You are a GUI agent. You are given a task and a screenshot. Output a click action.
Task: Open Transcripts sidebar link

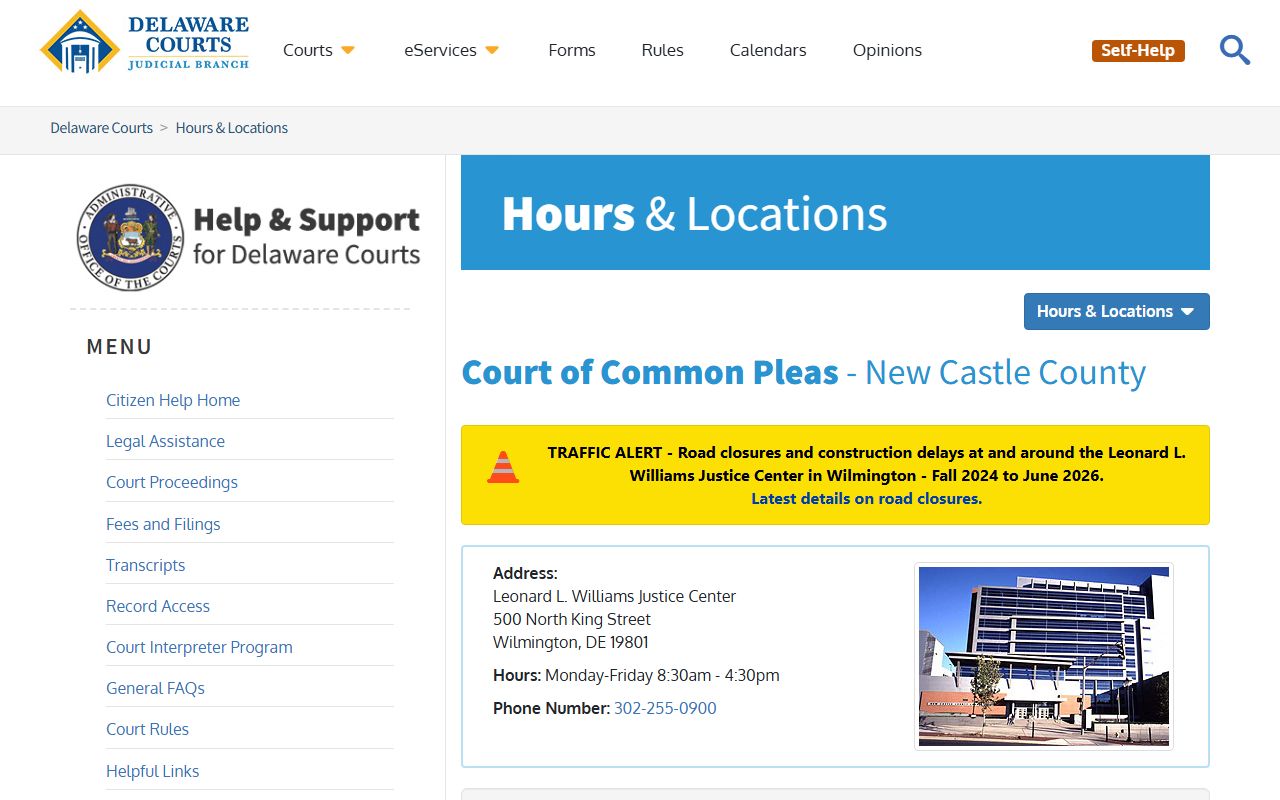[146, 565]
